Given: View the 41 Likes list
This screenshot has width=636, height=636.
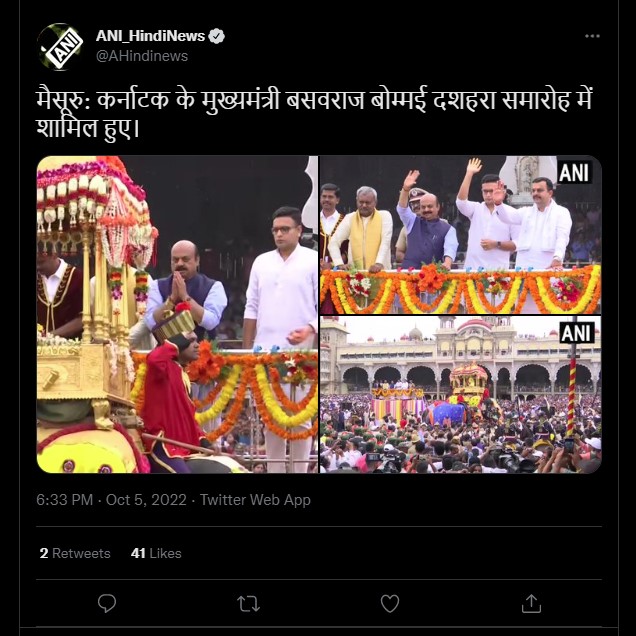Looking at the screenshot, I should 156,553.
